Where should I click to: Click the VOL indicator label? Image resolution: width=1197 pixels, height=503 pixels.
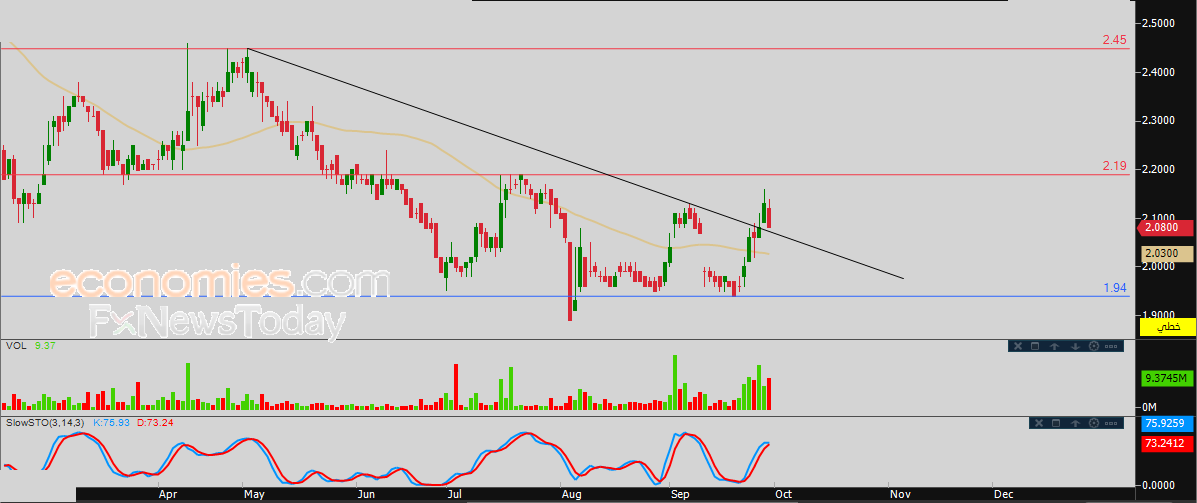click(15, 346)
